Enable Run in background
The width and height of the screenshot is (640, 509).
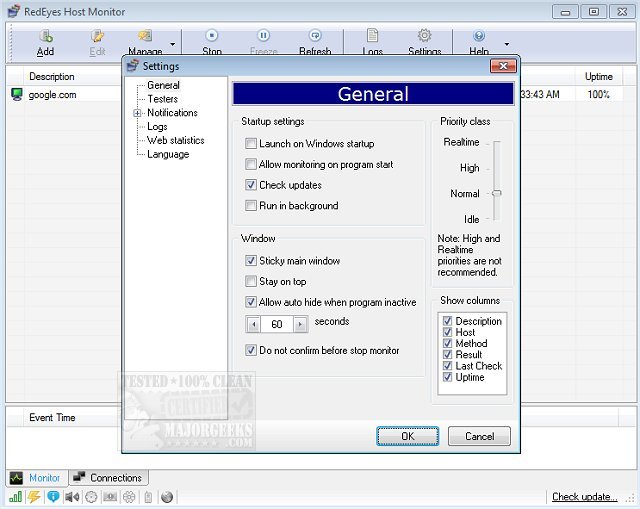[251, 205]
